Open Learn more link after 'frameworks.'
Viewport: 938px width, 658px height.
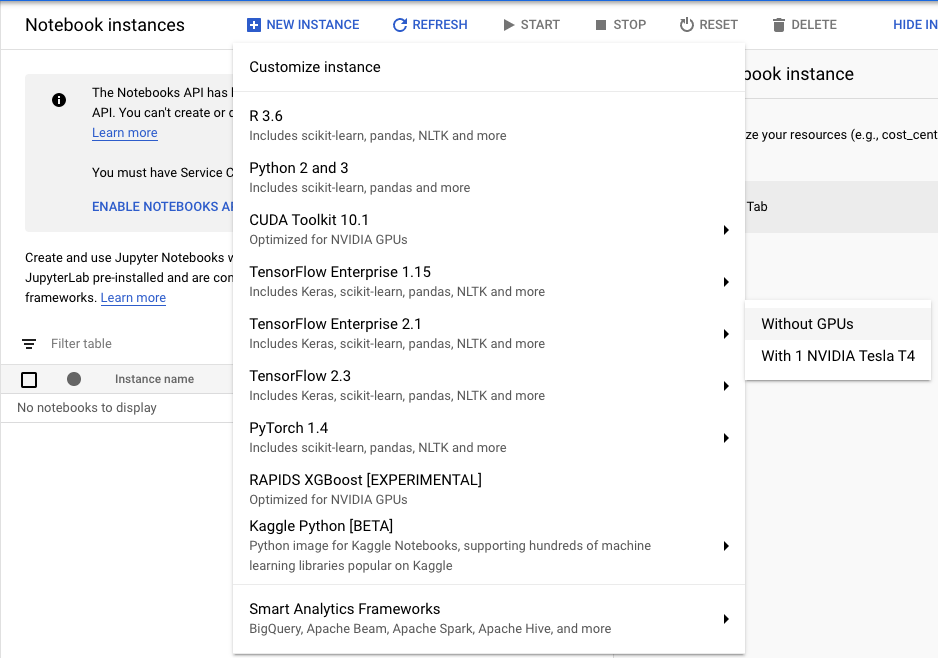click(x=133, y=298)
